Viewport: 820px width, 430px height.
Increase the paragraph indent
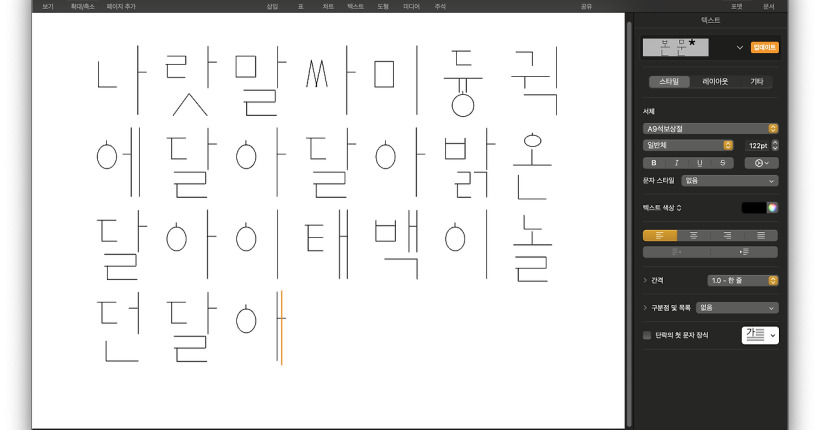pyautogui.click(x=744, y=252)
